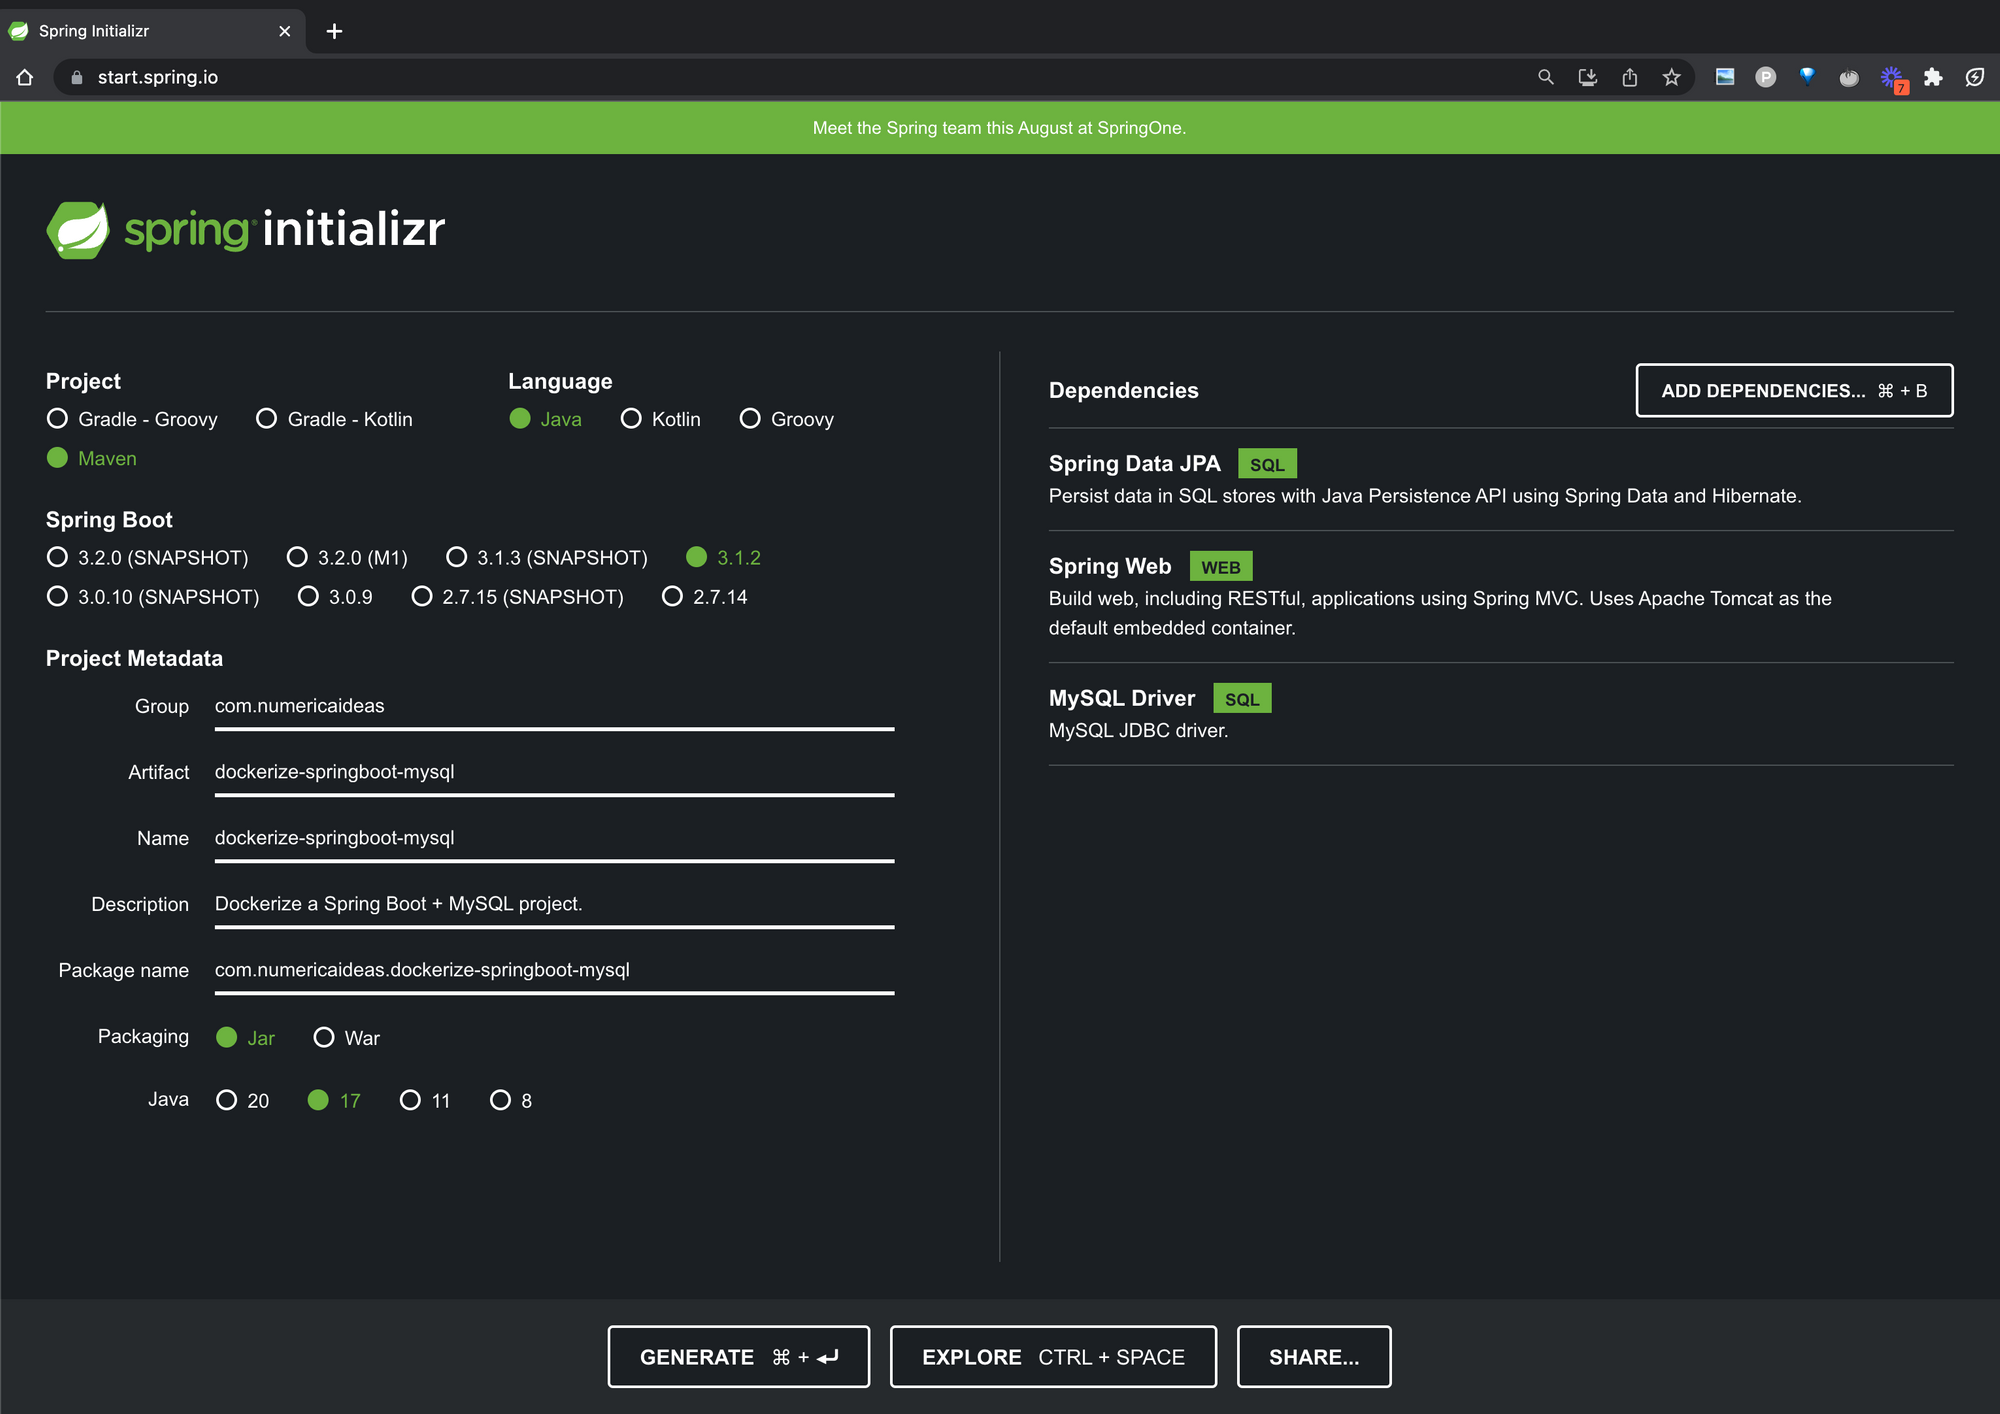Select the Gradle - Kotlin project option
2000x1414 pixels.
point(267,419)
